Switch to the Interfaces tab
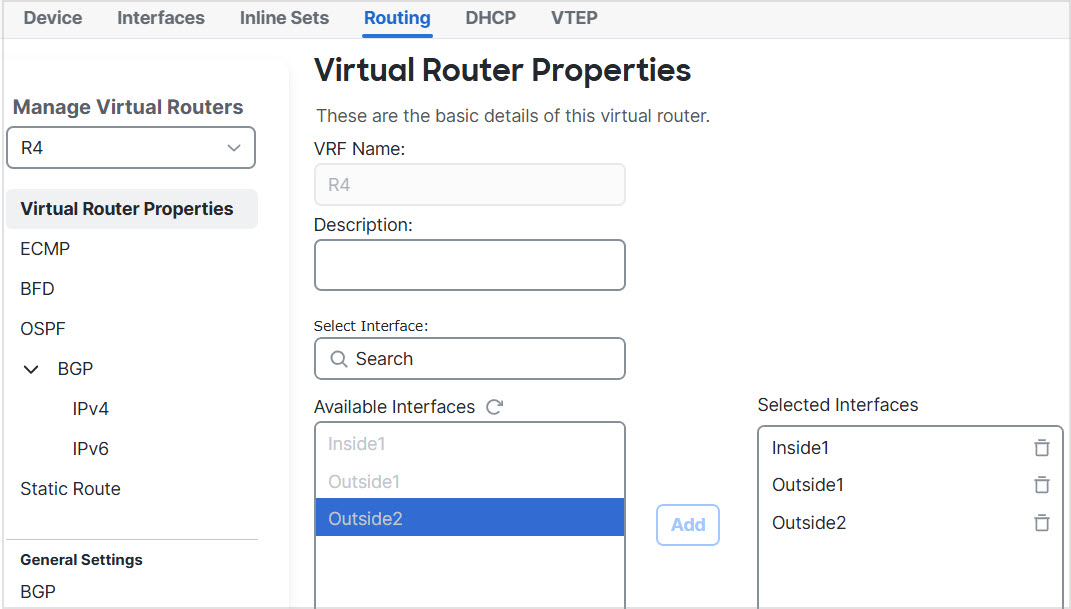Viewport: 1071px width, 609px height. 160,18
